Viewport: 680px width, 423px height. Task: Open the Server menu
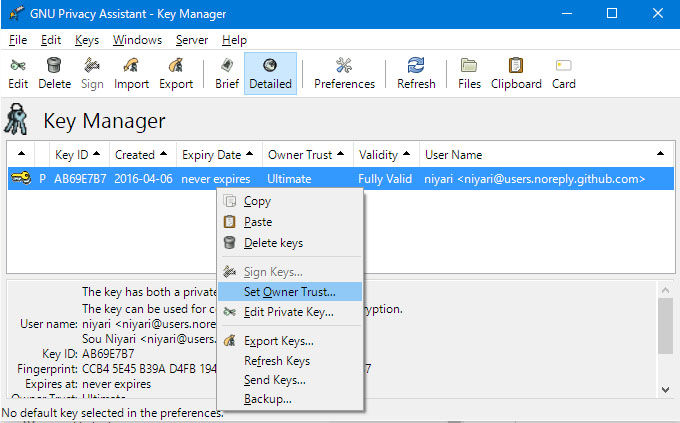(x=192, y=40)
